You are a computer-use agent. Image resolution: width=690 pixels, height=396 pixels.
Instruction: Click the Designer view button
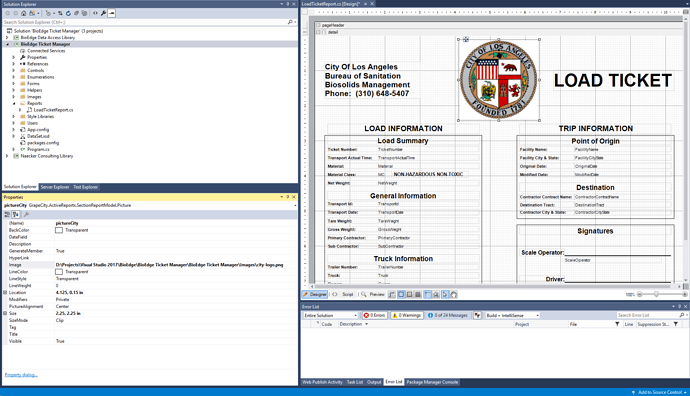click(x=315, y=294)
